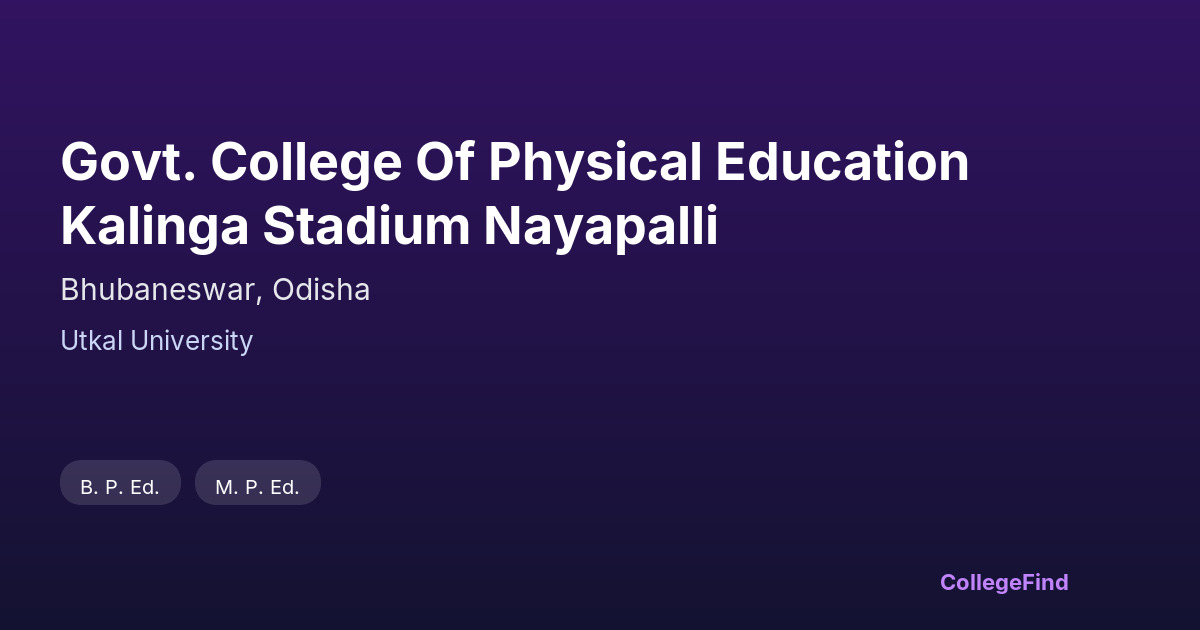Click the Utkal University affiliation text
Screen dimensions: 1200x630
pos(156,341)
